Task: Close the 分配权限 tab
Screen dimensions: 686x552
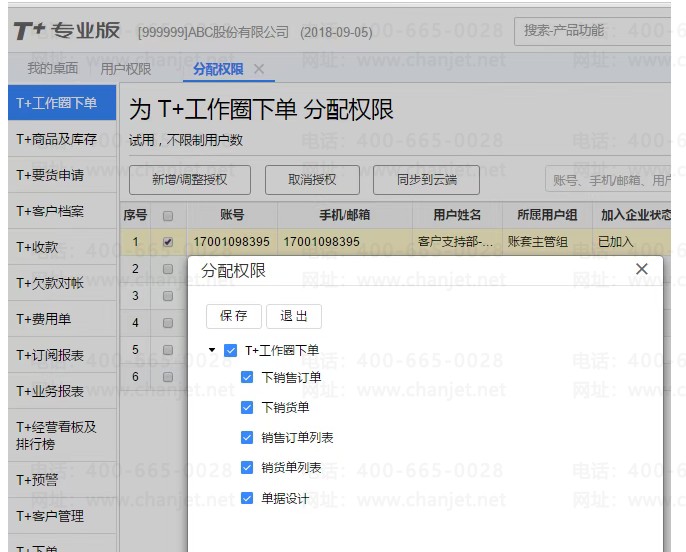Action: (259, 69)
